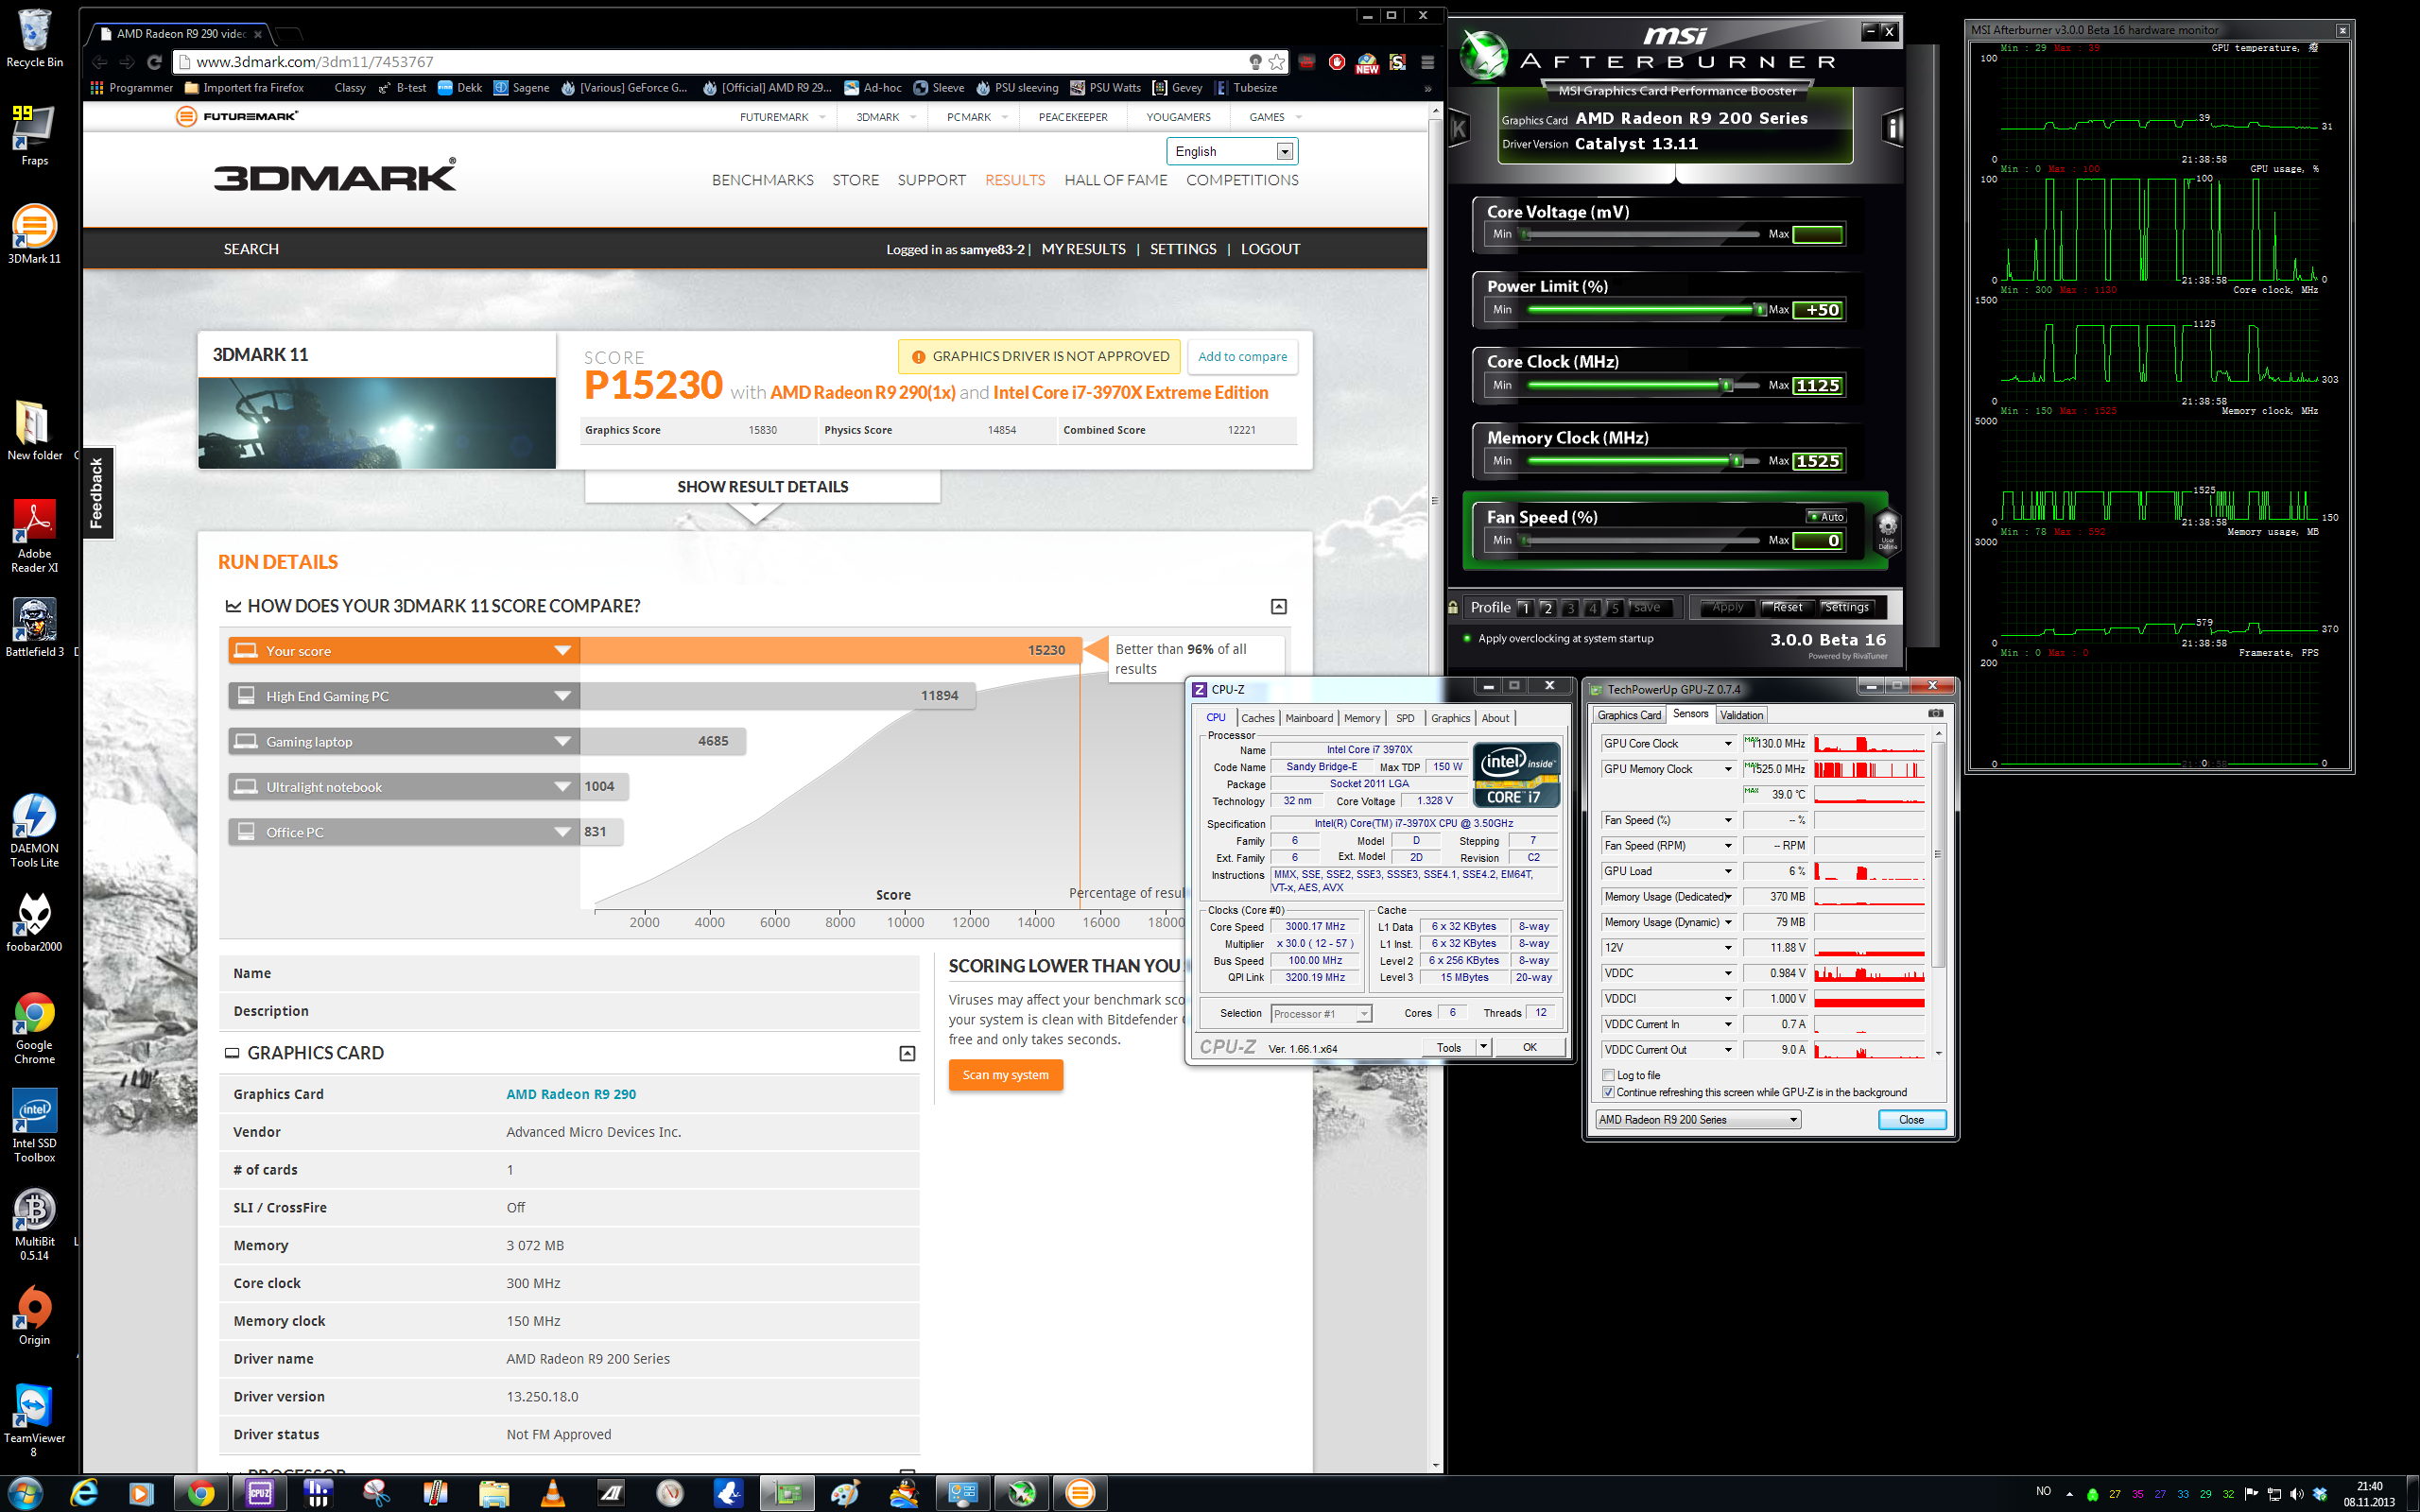
Task: Open the Windows Start button
Action: pos(24,1493)
